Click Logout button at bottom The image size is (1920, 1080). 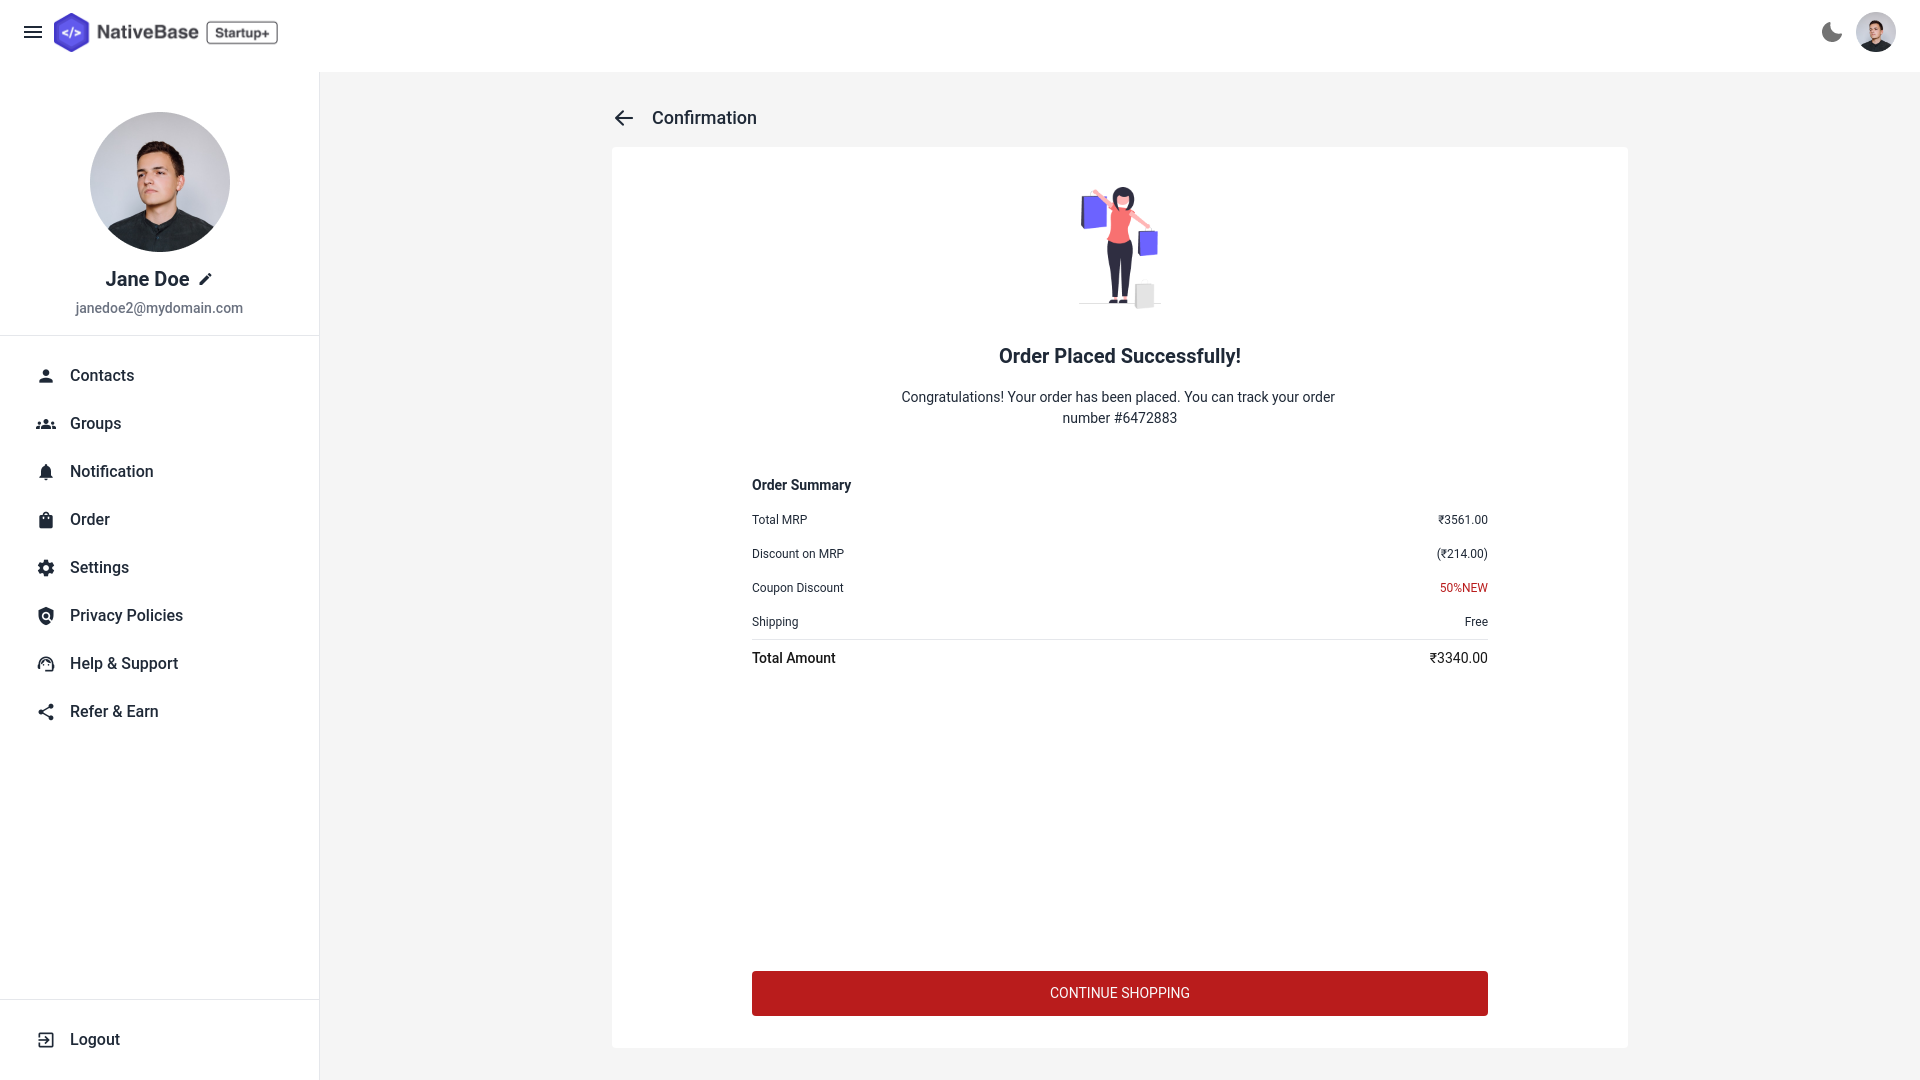click(x=94, y=1039)
